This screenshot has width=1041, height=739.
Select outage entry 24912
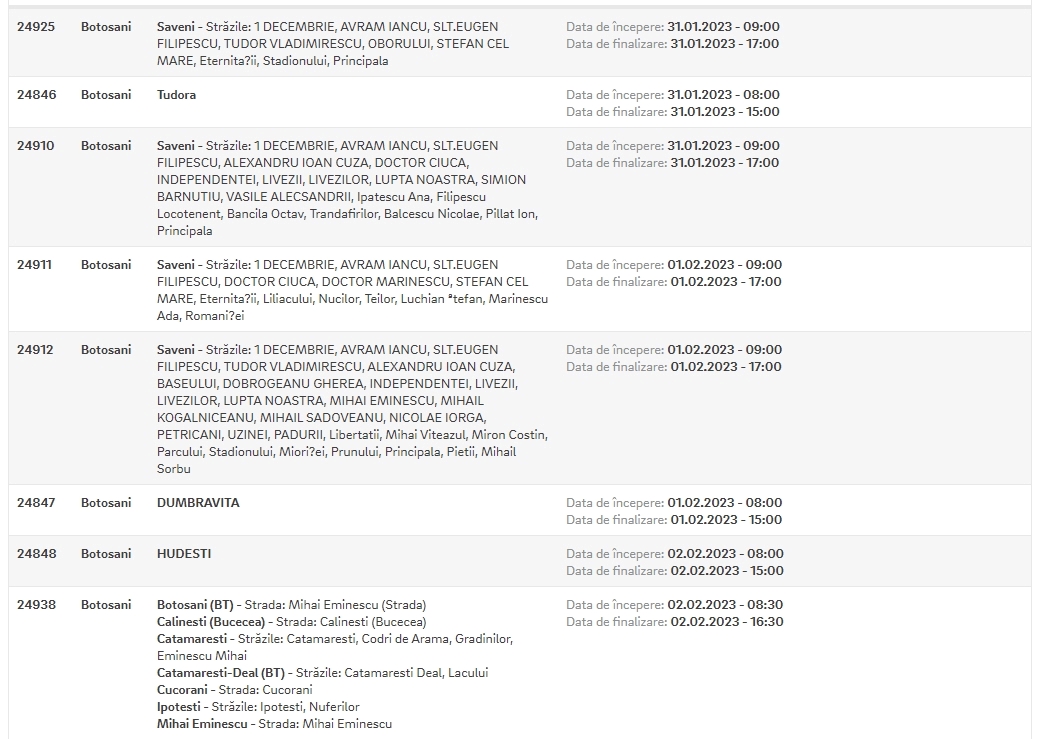click(x=520, y=408)
